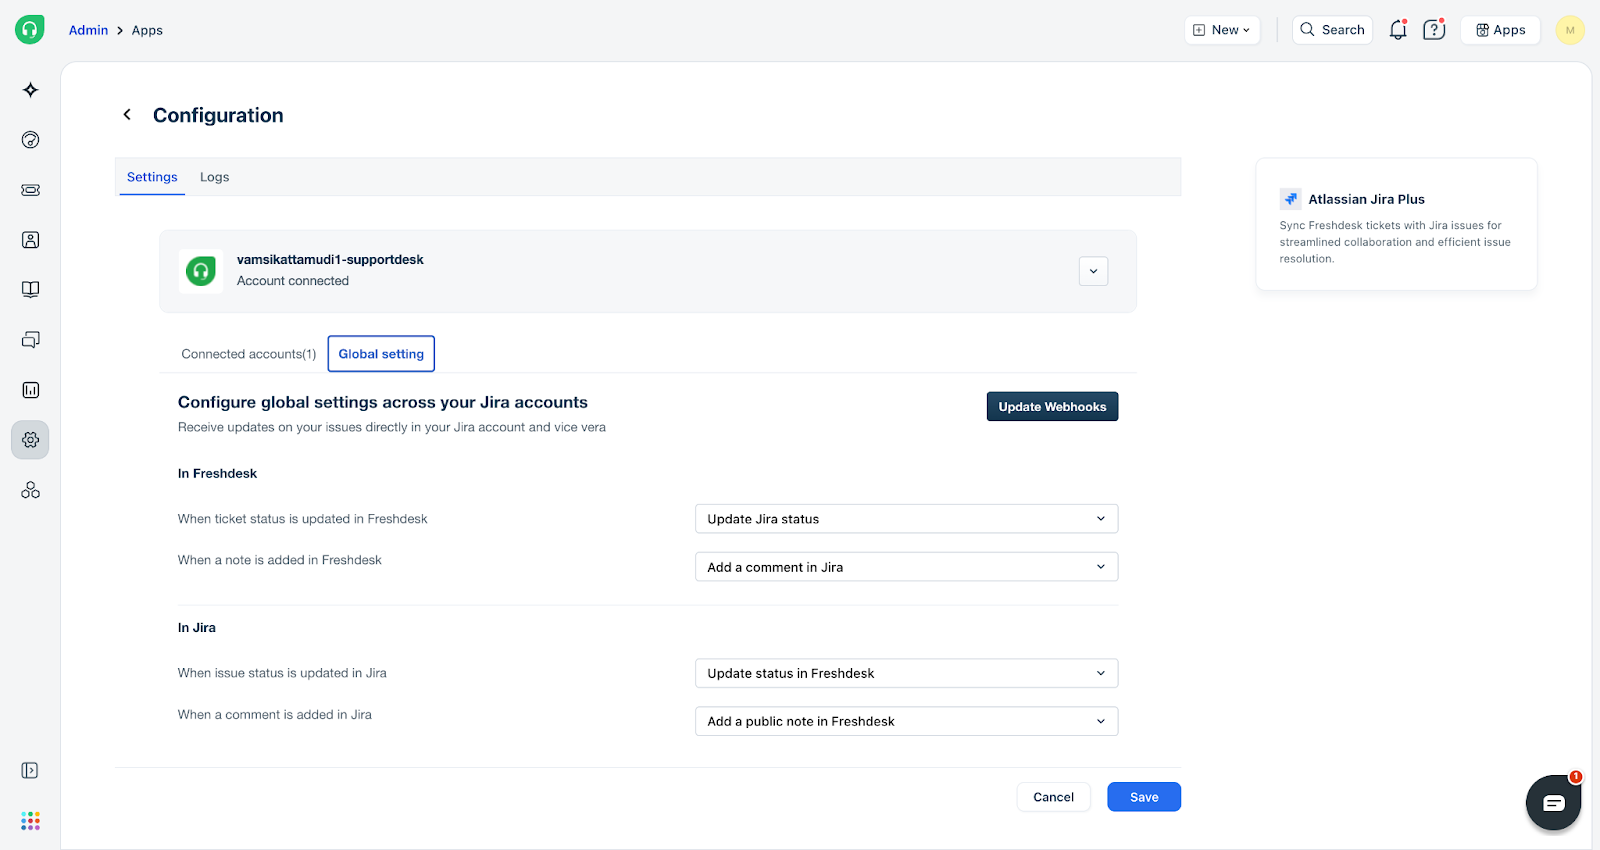1600x850 pixels.
Task: Open the colorful app switcher grid
Action: (31, 821)
